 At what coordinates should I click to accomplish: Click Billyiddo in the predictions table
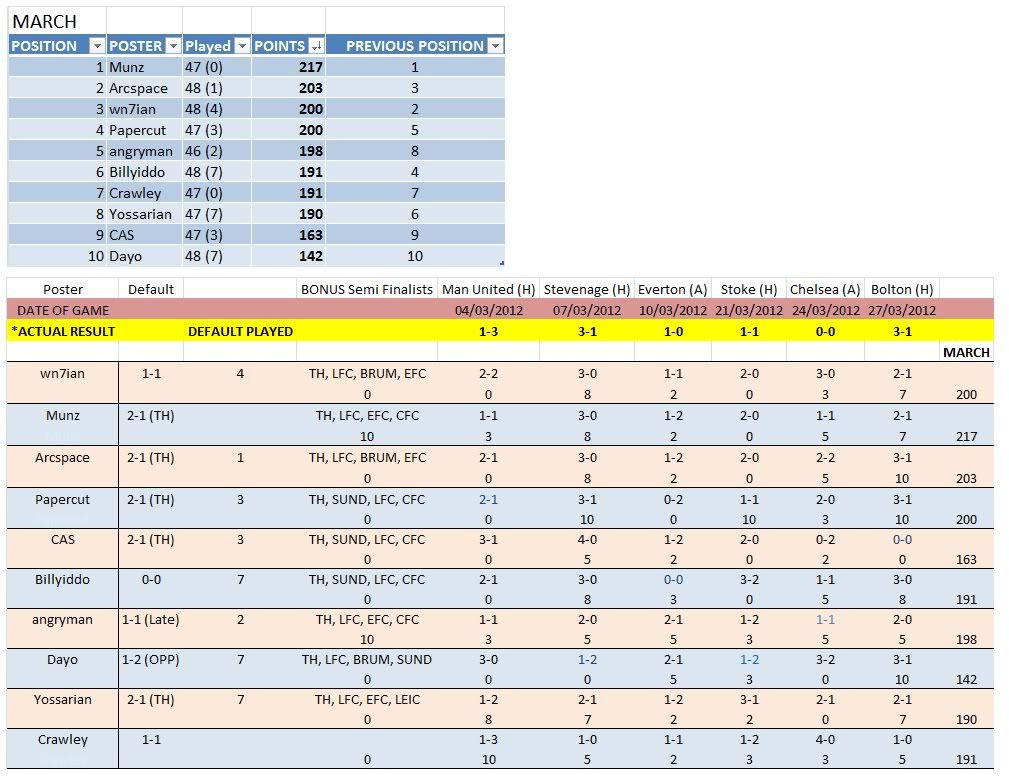[x=62, y=579]
